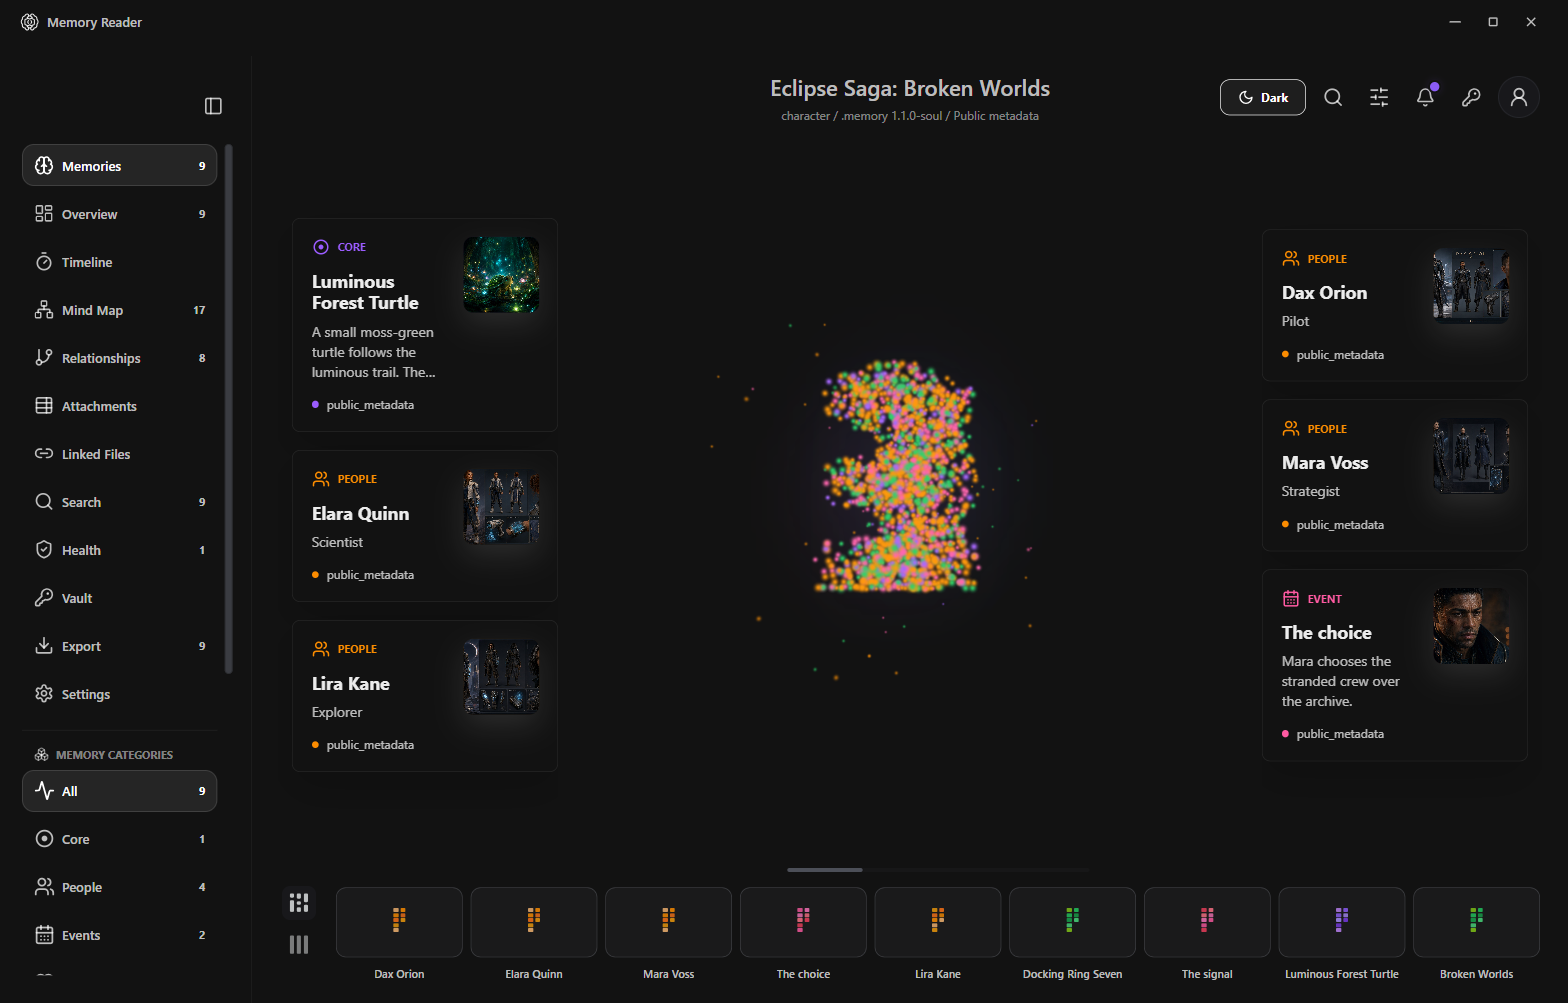Collapse the sidebar panel icon
Screen dimensions: 1568x1003
pyautogui.click(x=213, y=106)
